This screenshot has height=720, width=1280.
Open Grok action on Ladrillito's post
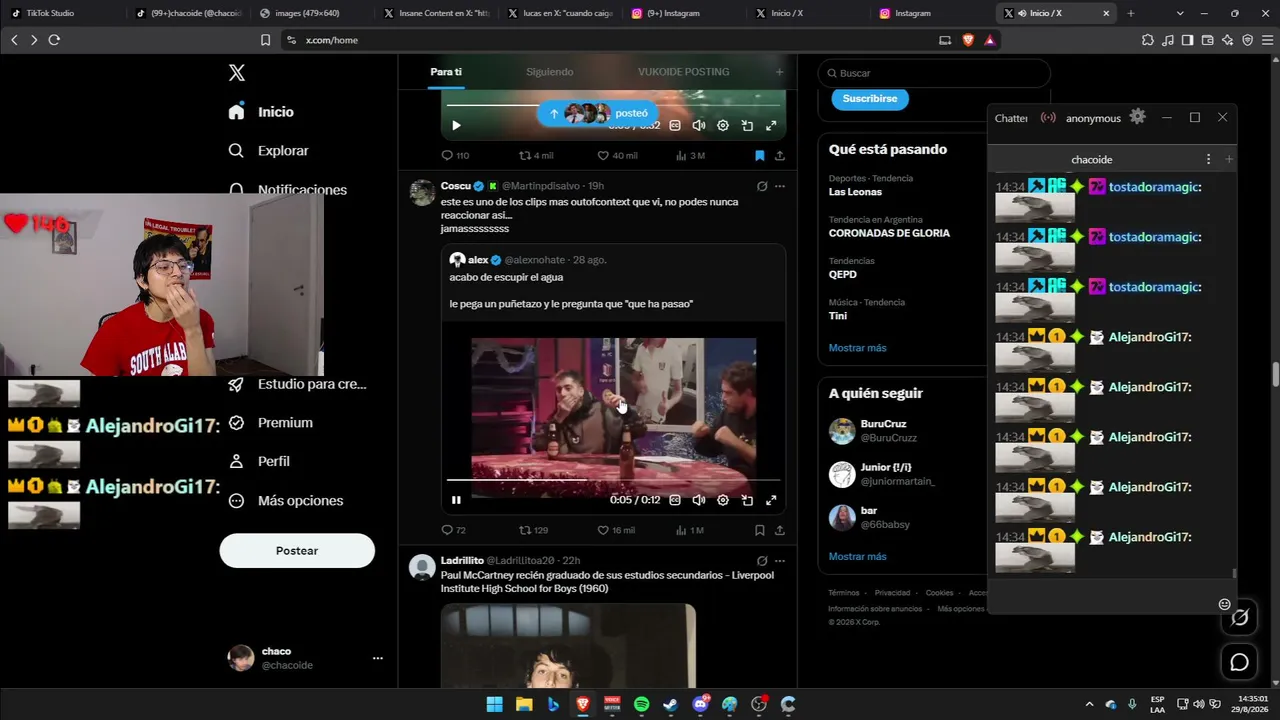click(762, 561)
